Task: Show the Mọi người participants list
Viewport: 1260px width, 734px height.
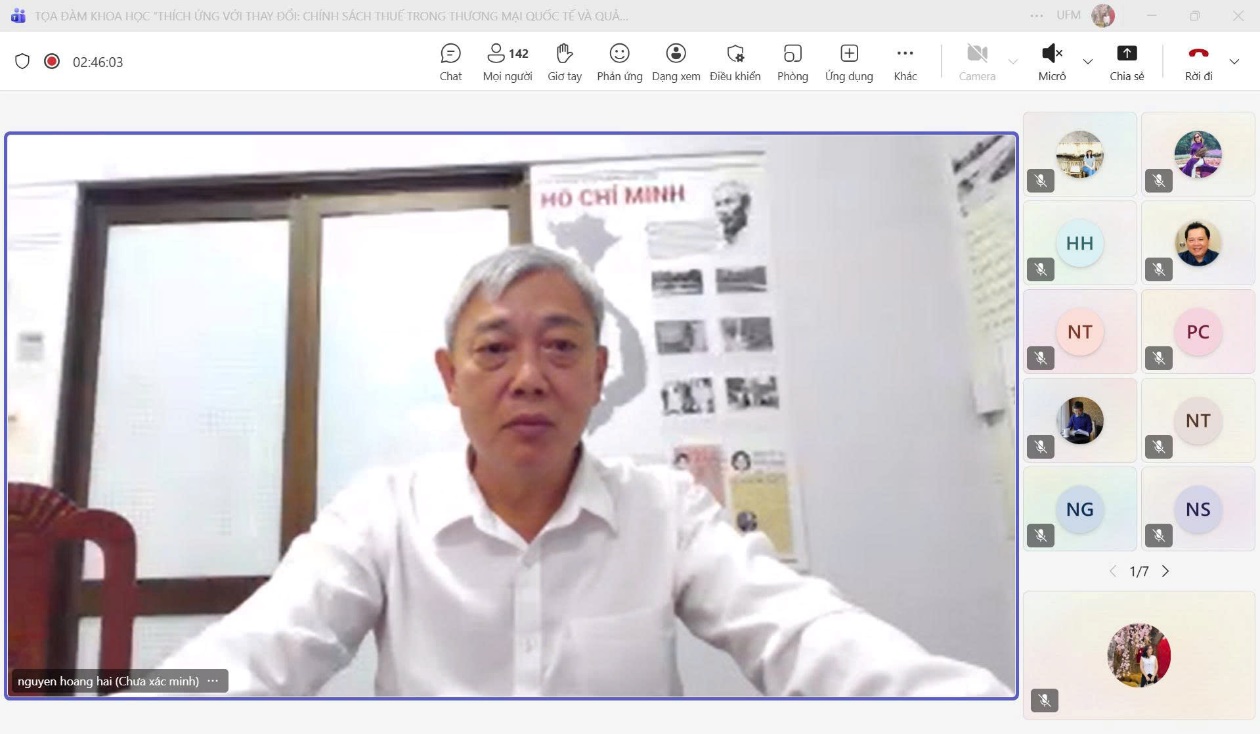Action: (x=507, y=62)
